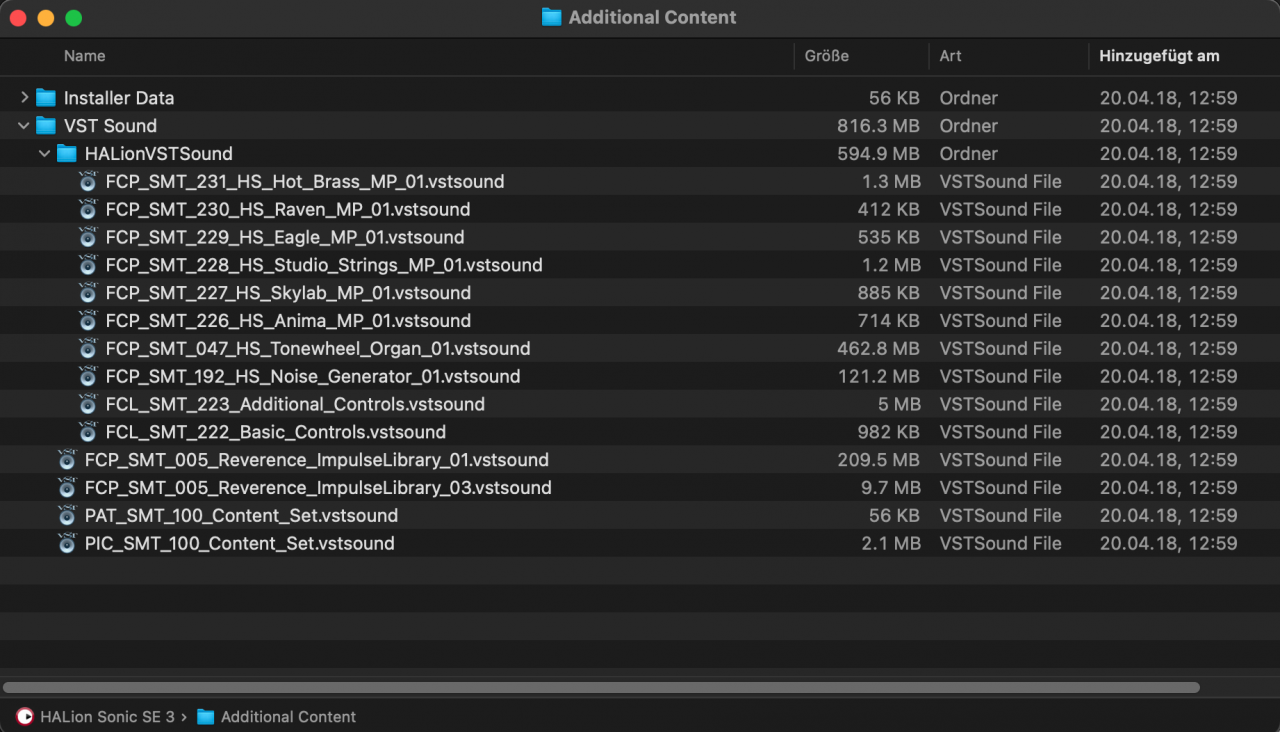Select PAT_SMT_100_Content_Set.vstsound file name
The image size is (1280, 732).
coord(241,516)
